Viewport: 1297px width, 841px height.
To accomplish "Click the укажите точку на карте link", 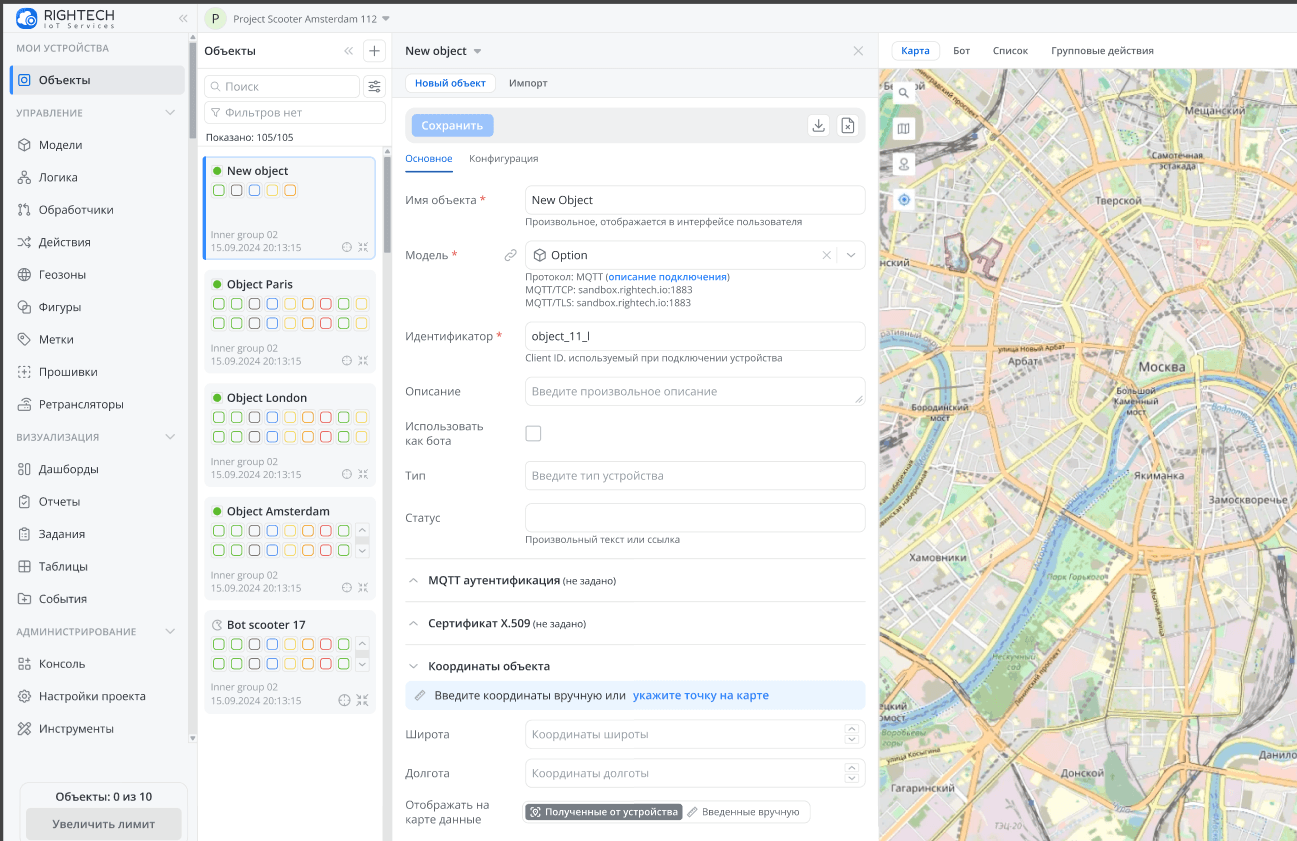I will (700, 695).
